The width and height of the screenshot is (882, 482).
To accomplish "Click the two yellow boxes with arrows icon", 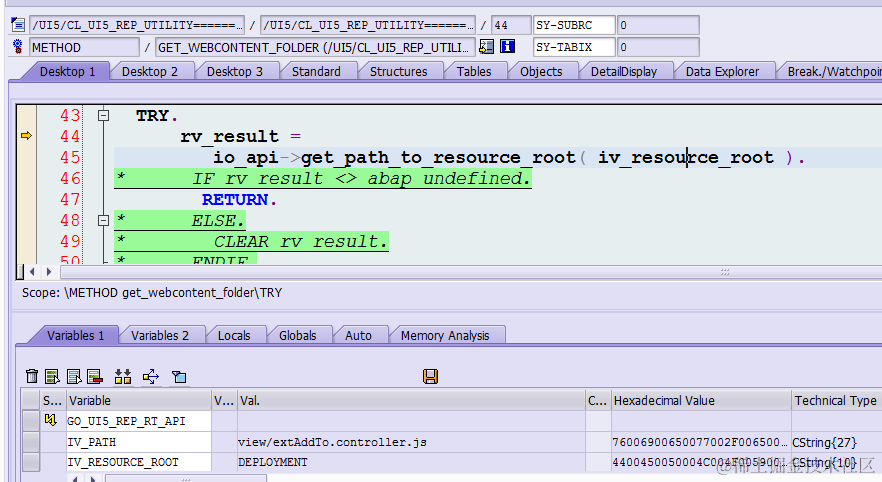I will (x=123, y=376).
